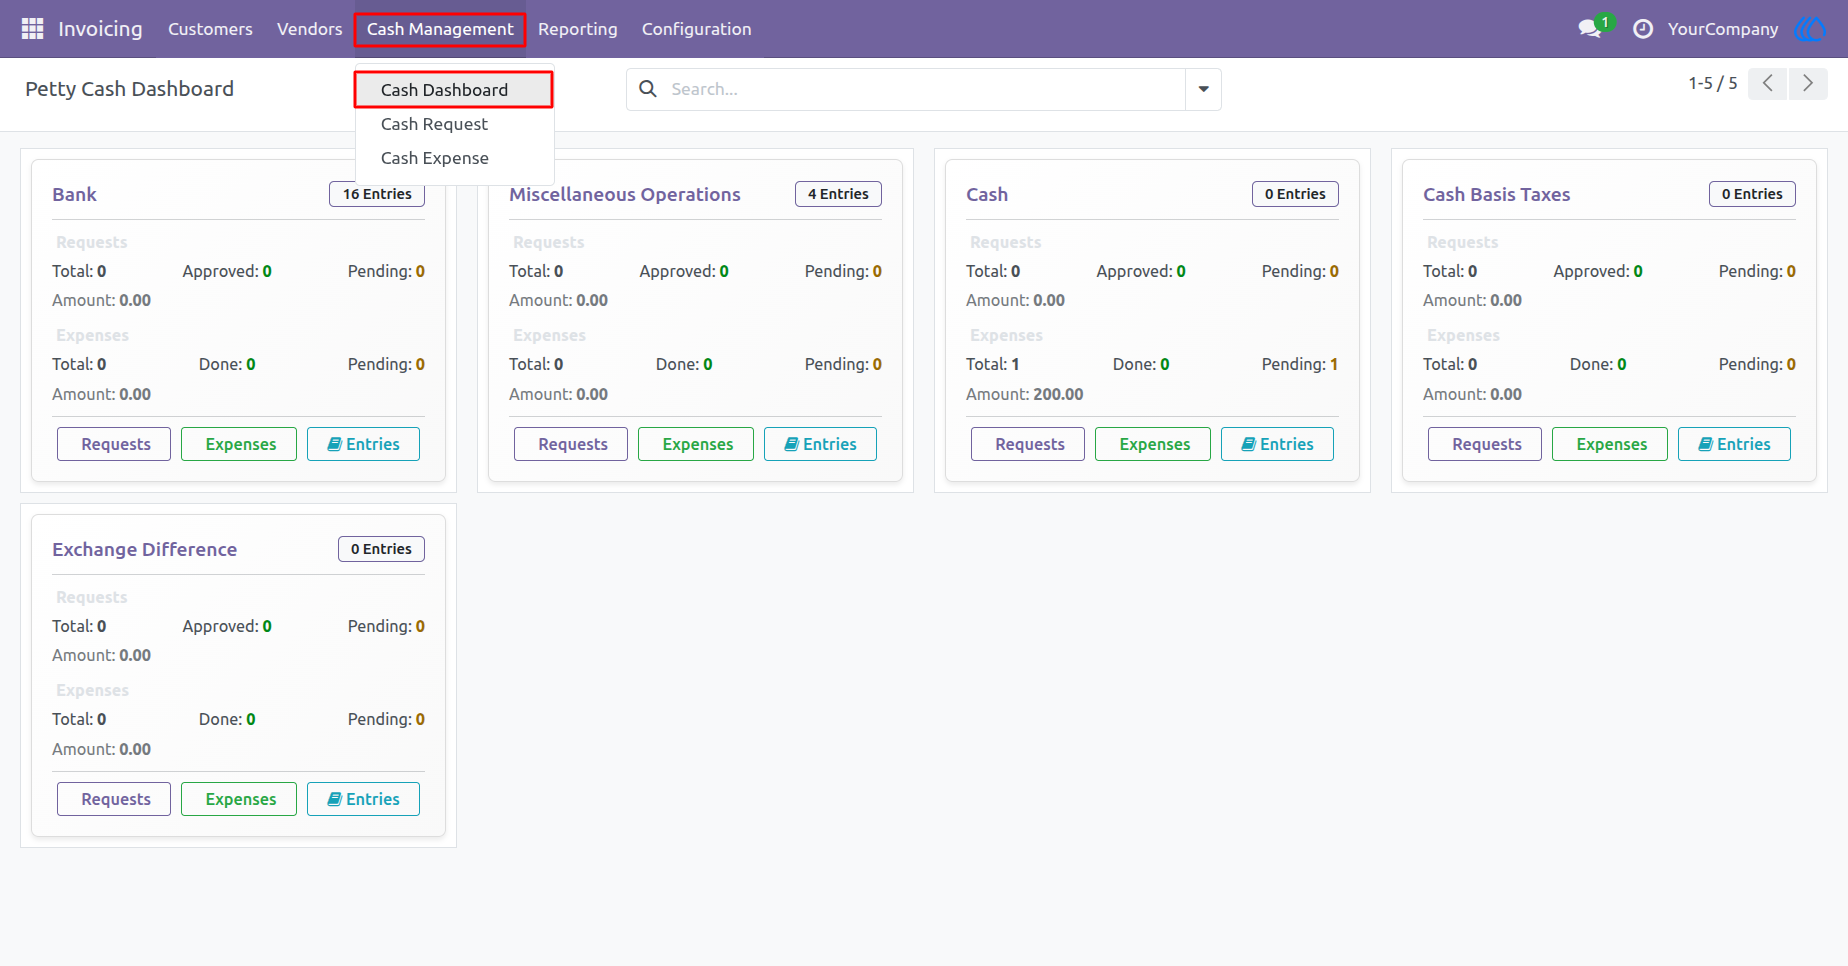Click the 16 Entries badge on Bank

pos(377,194)
